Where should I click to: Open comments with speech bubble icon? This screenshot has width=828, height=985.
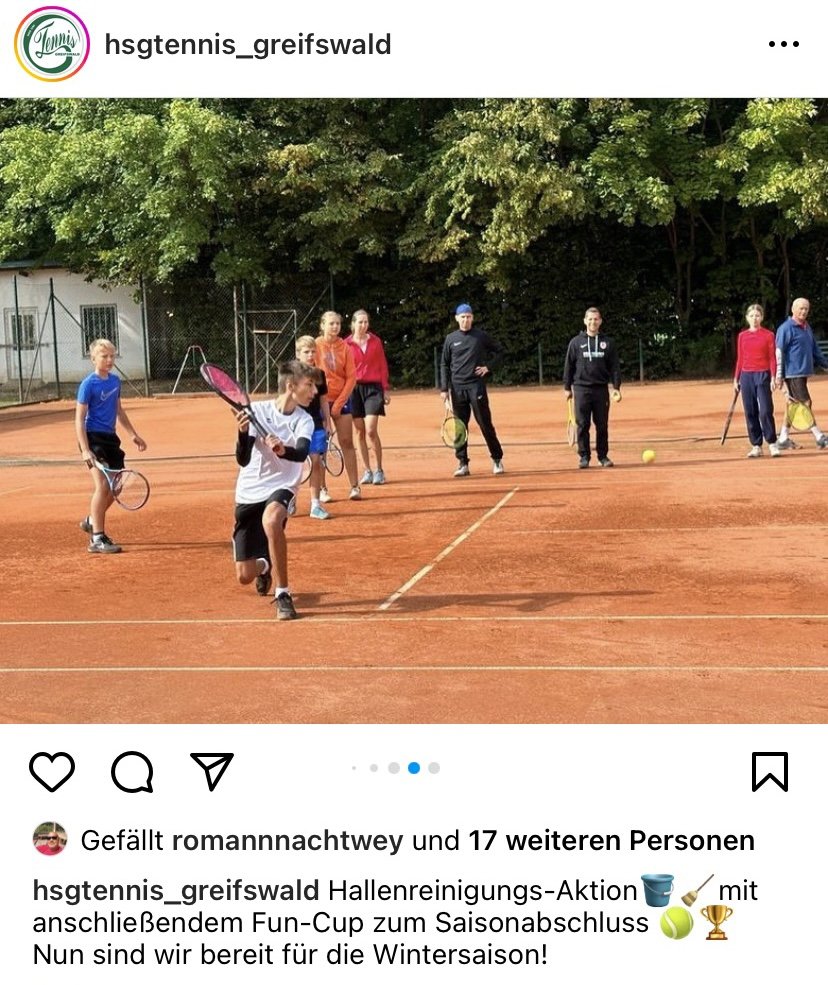(x=132, y=771)
